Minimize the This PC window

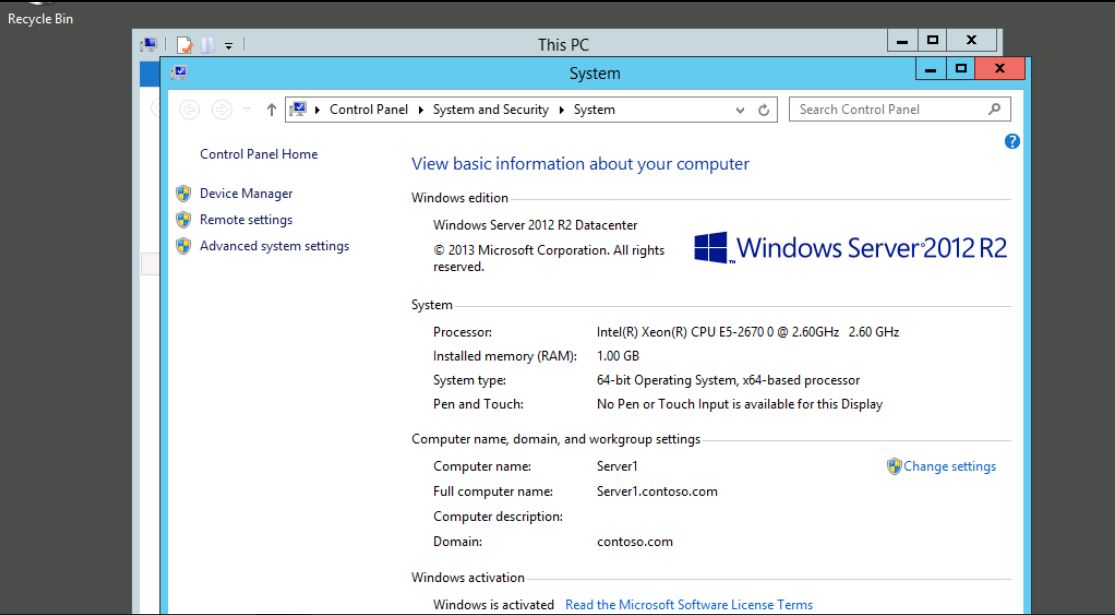[x=902, y=41]
